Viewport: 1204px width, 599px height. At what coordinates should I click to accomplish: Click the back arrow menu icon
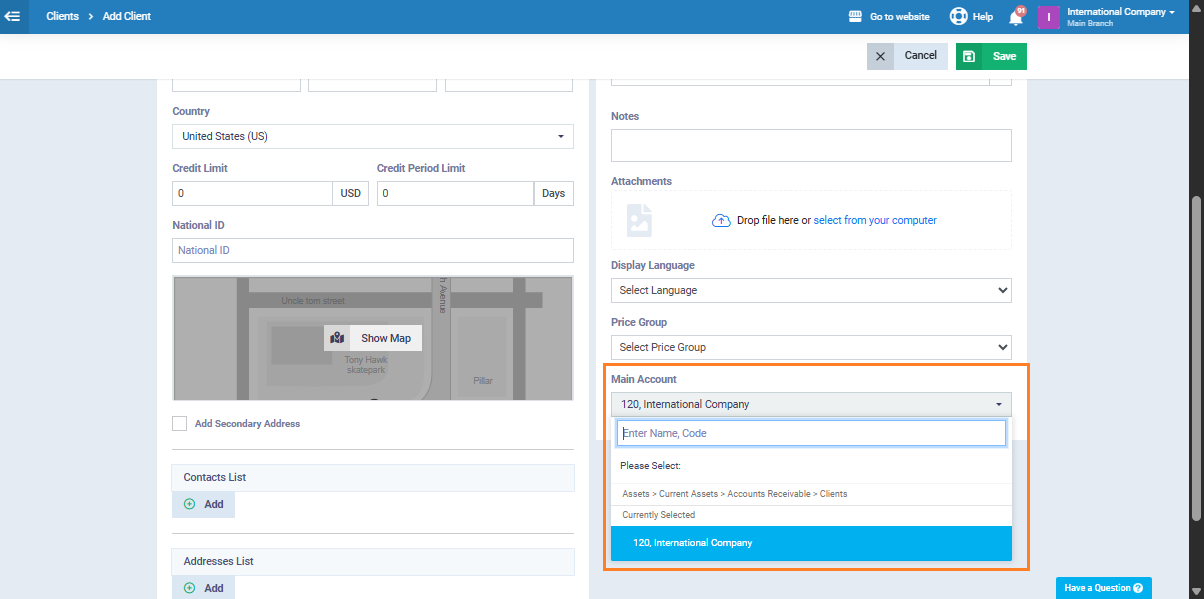click(13, 16)
